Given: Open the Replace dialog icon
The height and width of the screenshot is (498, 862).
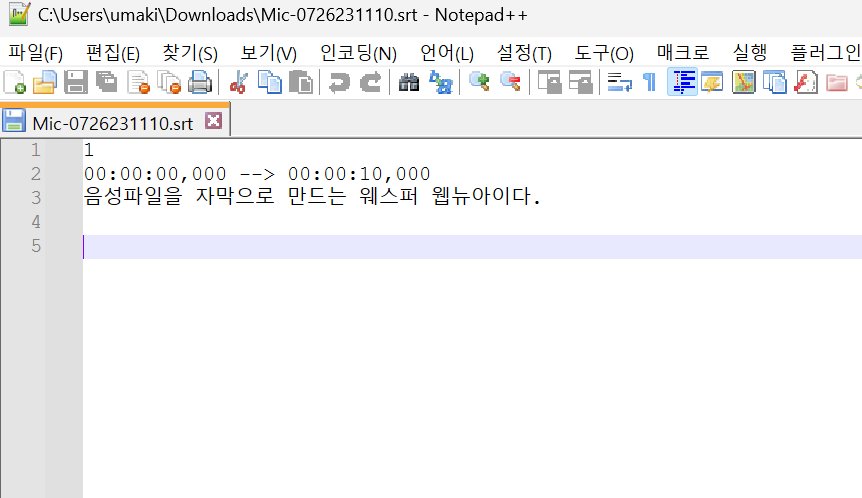Looking at the screenshot, I should coord(440,82).
